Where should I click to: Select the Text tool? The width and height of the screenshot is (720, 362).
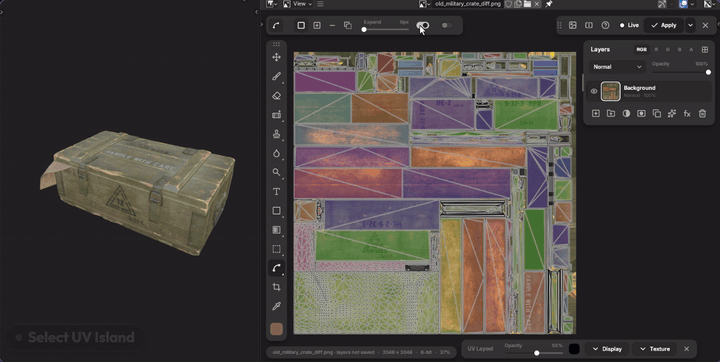click(x=276, y=192)
